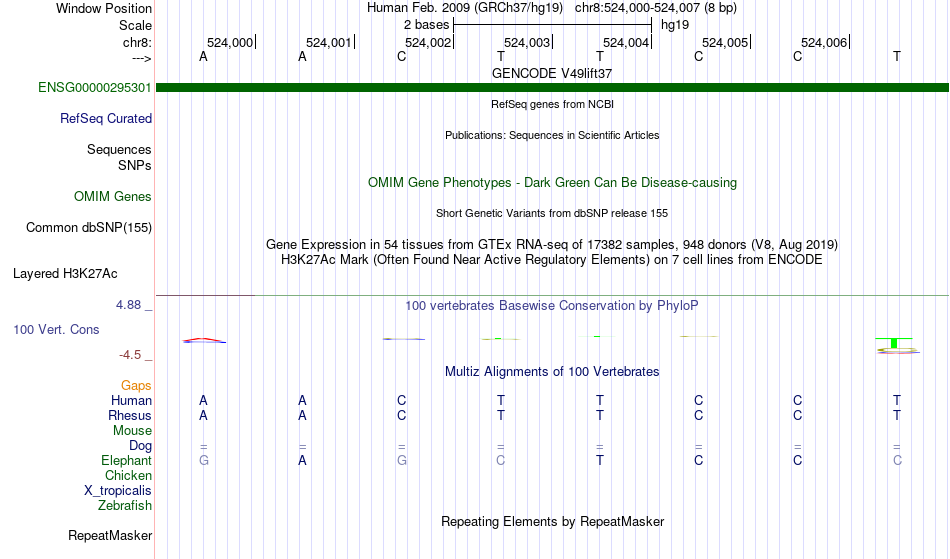Select the Zebrafish alignment row label
The height and width of the screenshot is (559, 950).
[125, 506]
